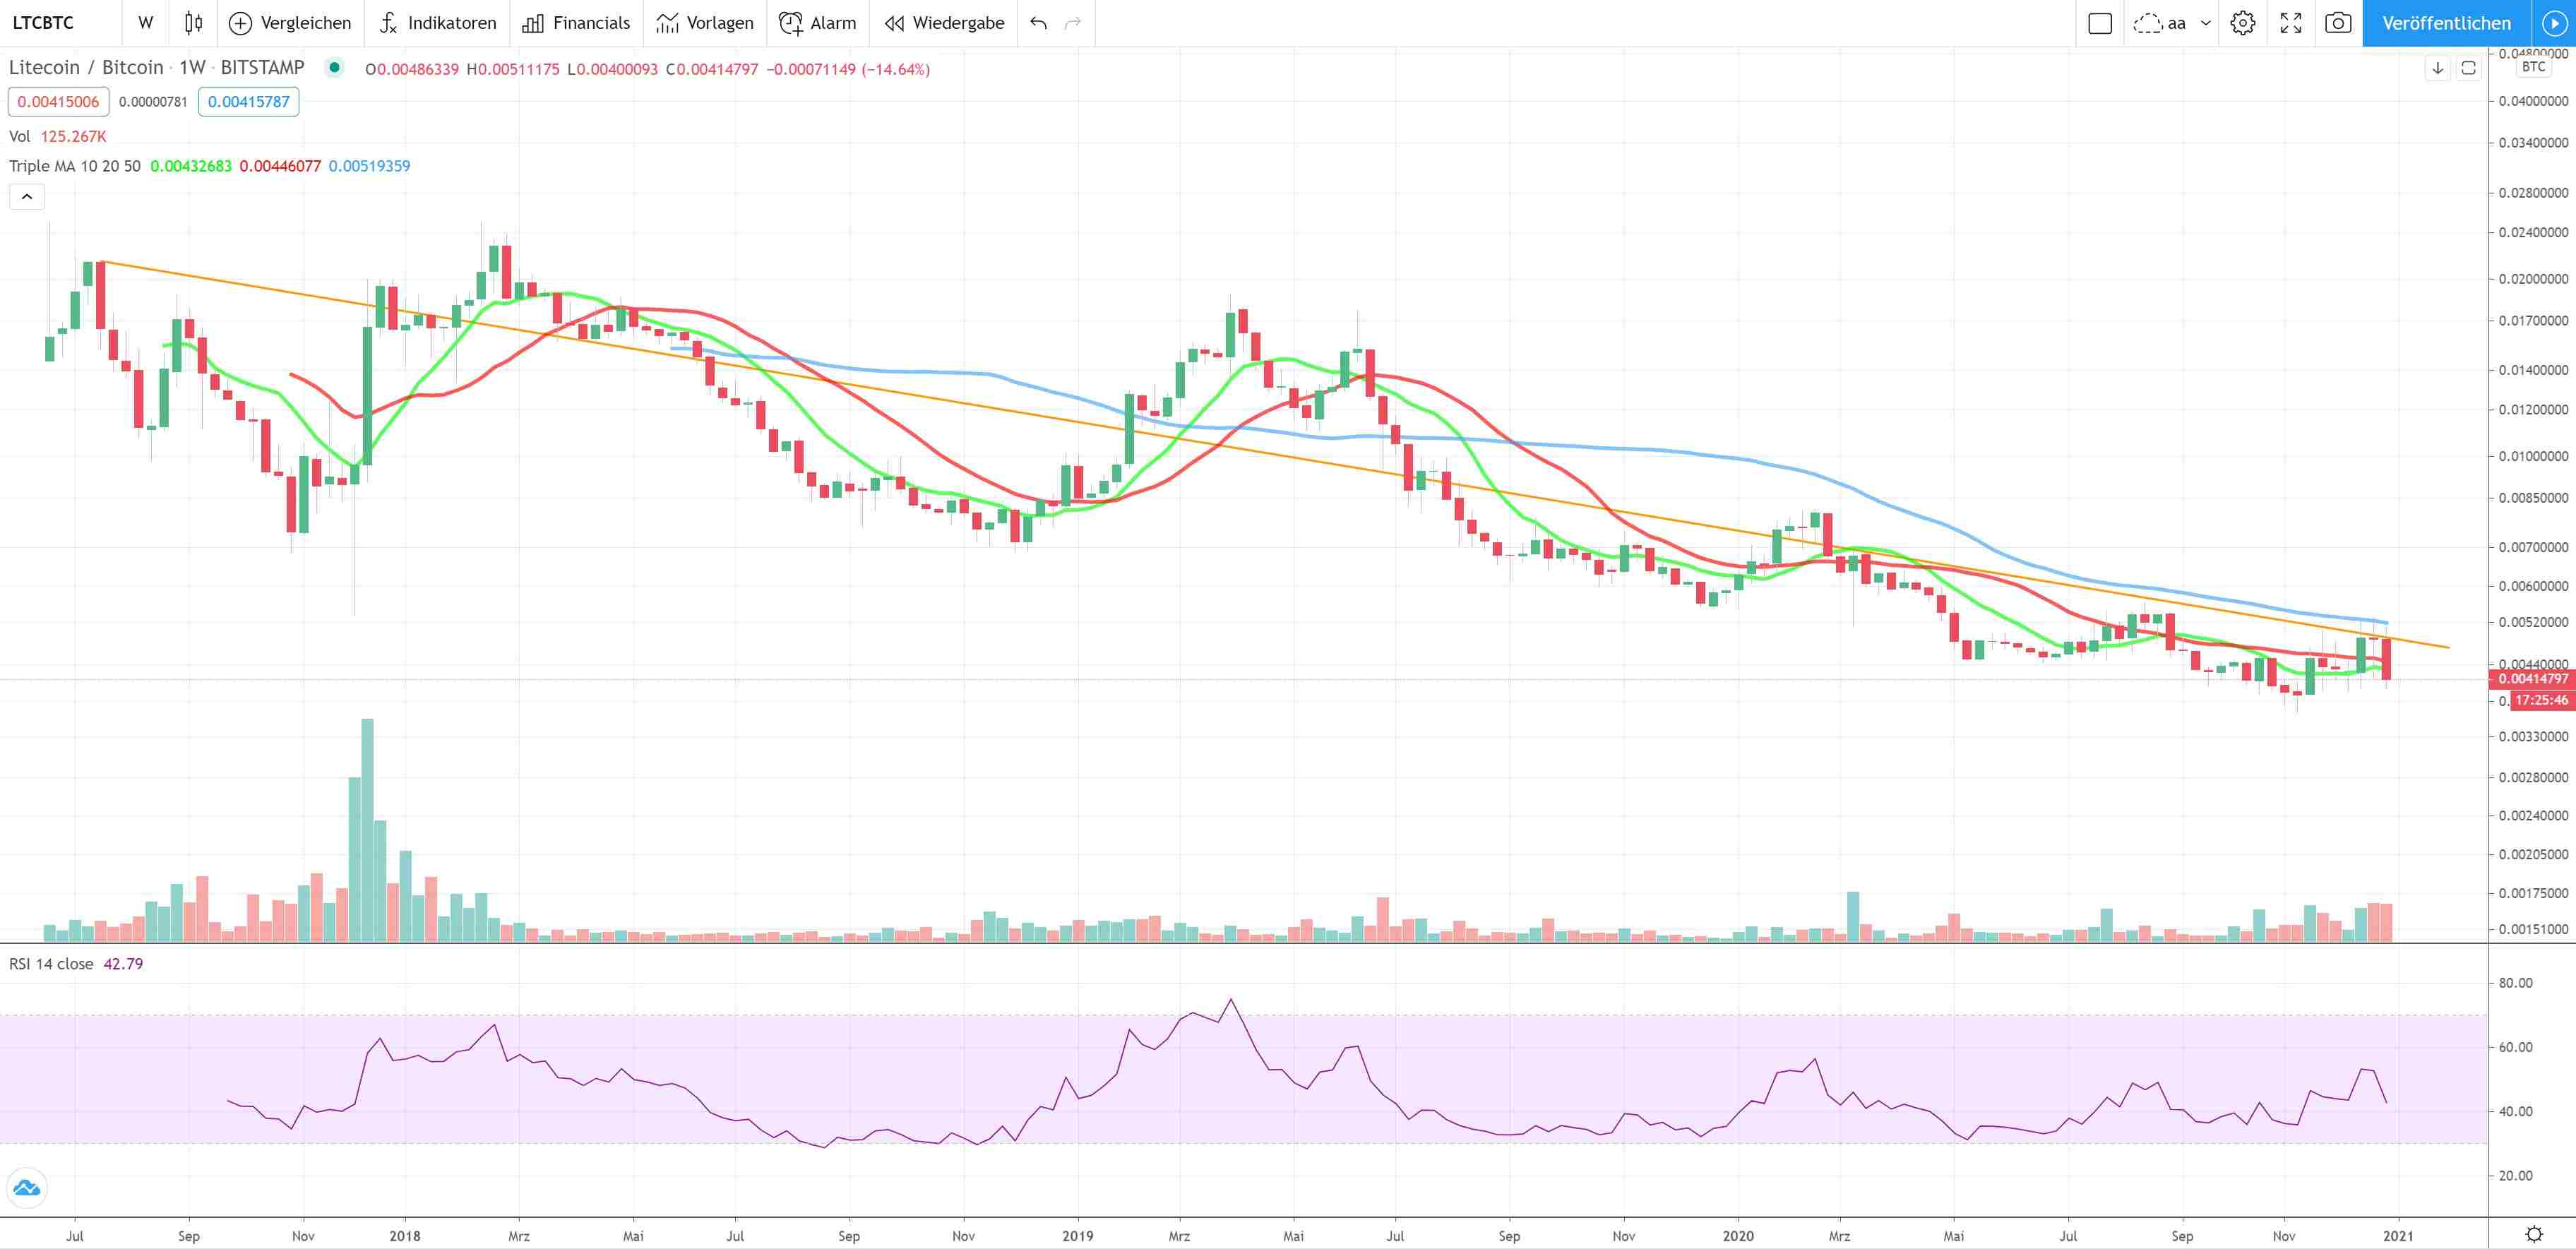Click the layout selection square icon

(x=2100, y=23)
